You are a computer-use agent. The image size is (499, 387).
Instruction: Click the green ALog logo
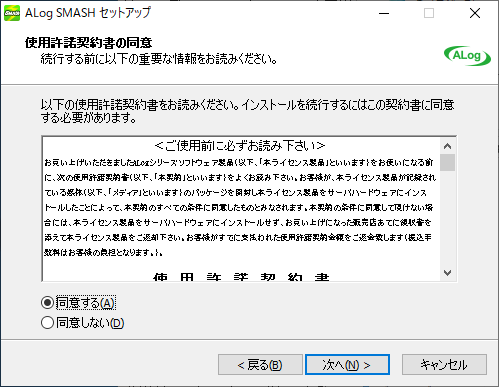(x=467, y=56)
